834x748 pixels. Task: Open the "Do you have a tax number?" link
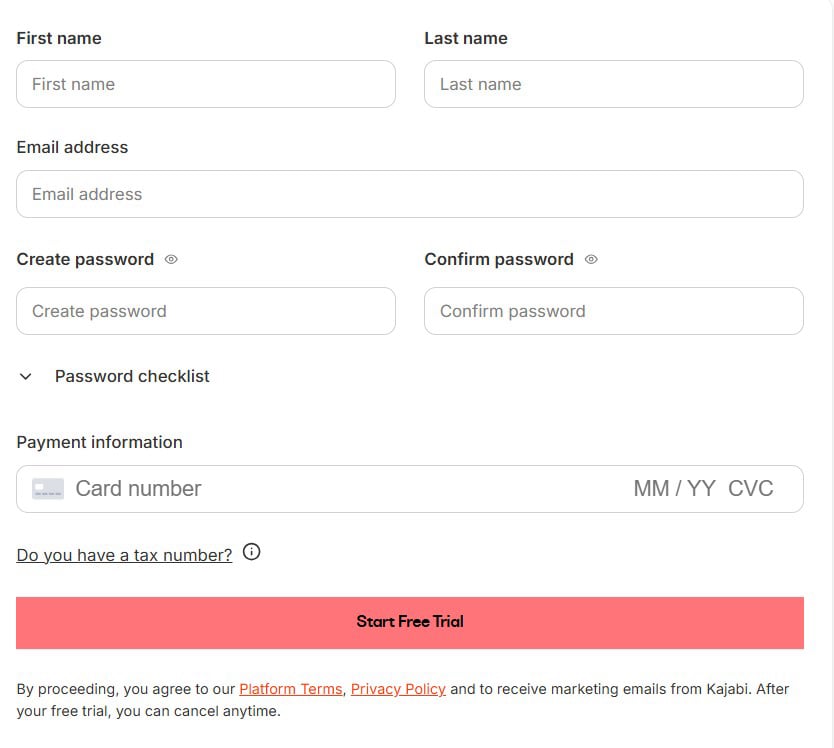(124, 554)
